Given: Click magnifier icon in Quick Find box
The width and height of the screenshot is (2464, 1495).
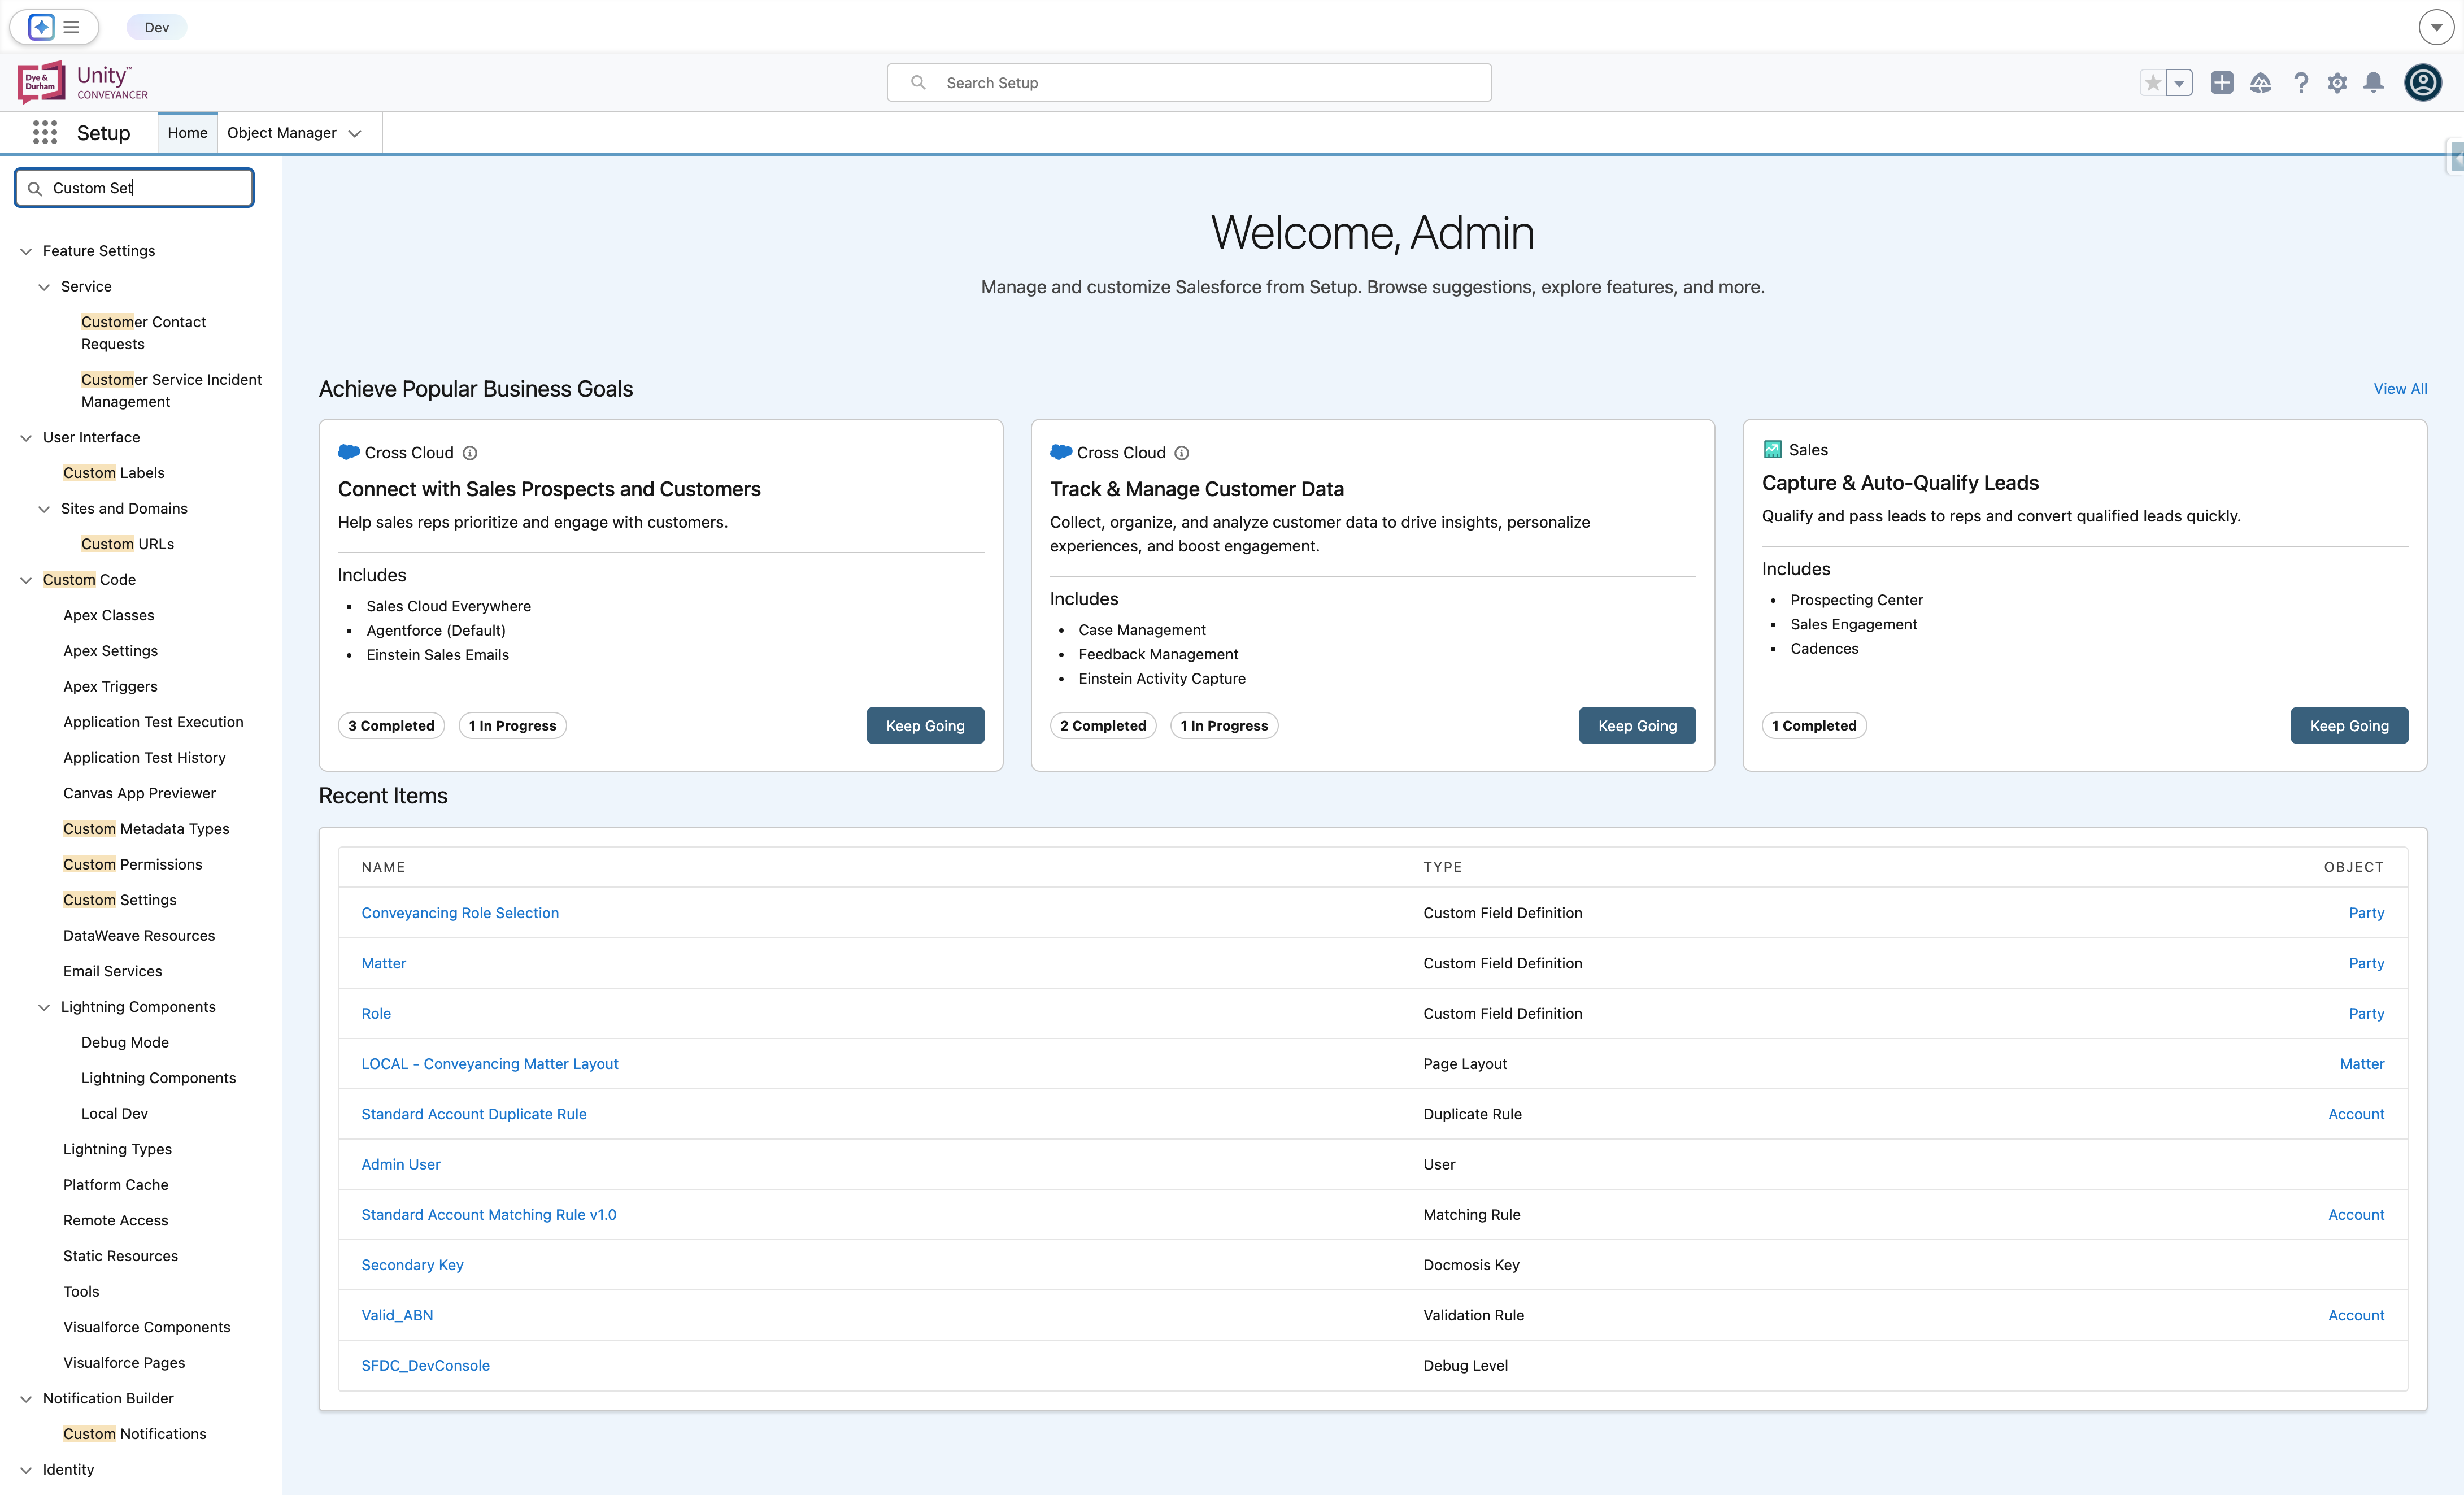Looking at the screenshot, I should (x=35, y=188).
